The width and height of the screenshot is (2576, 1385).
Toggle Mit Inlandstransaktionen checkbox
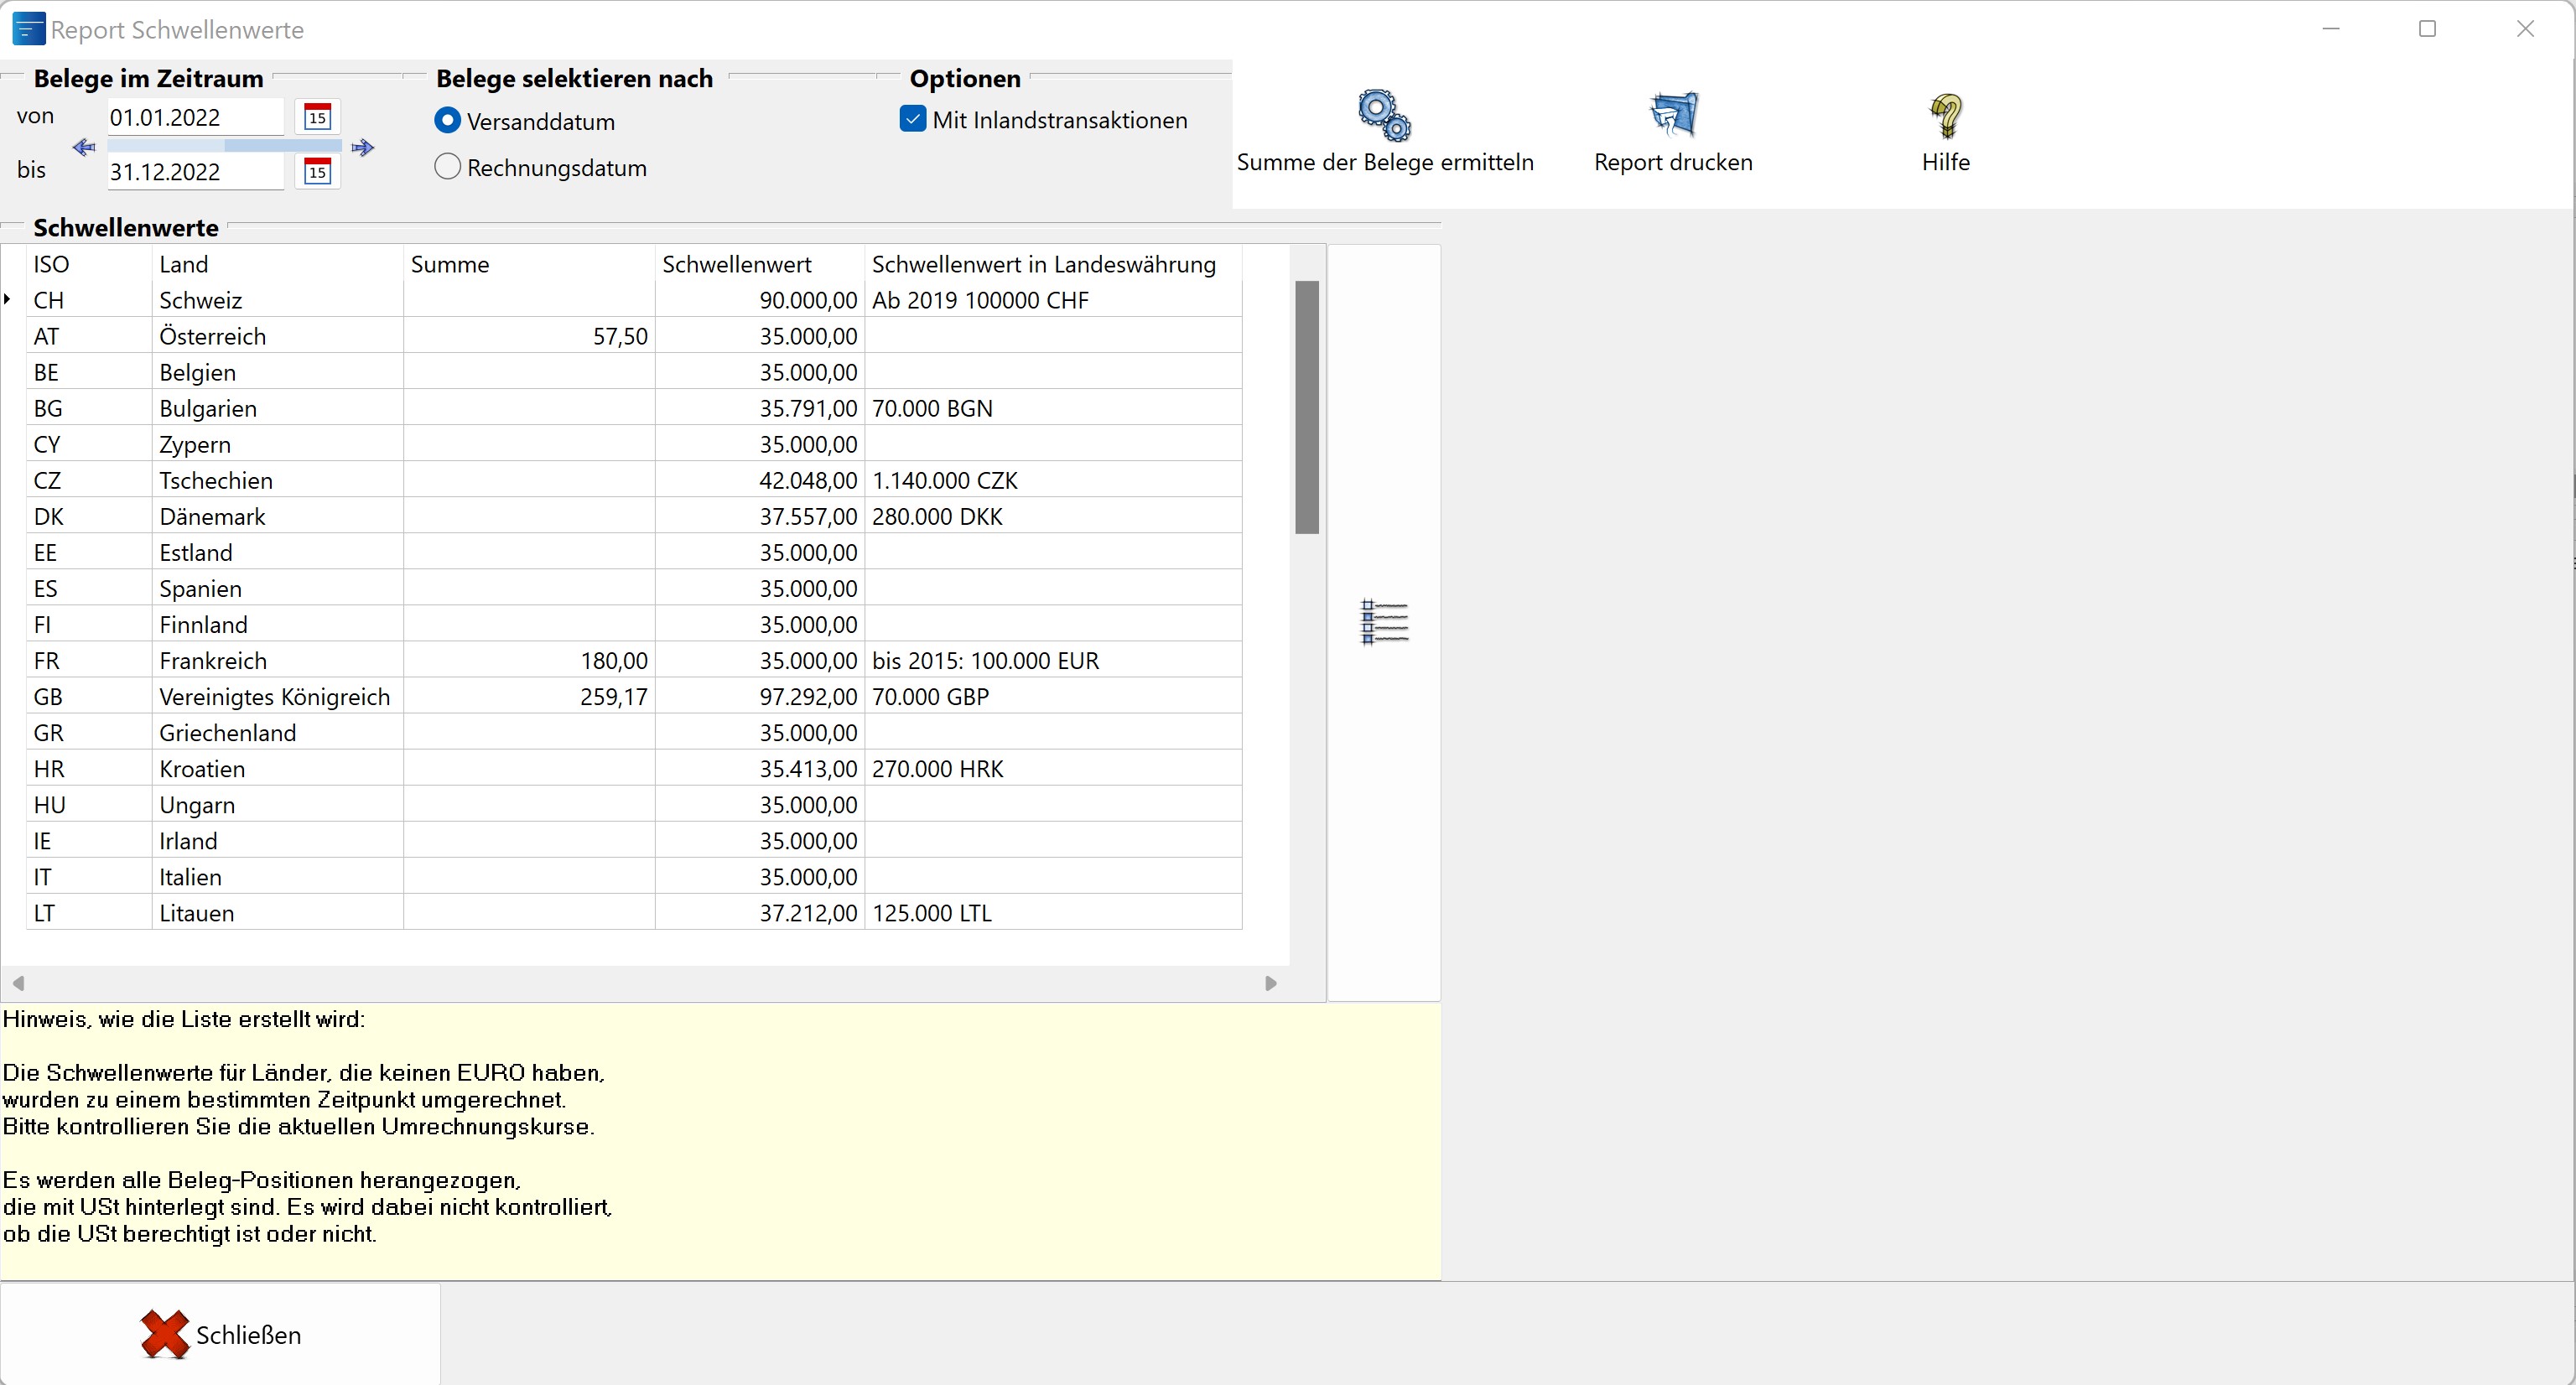(x=913, y=119)
